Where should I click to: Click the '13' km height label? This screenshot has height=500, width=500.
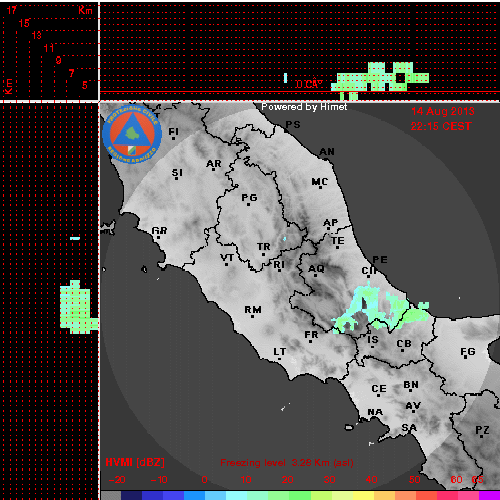coord(37,35)
